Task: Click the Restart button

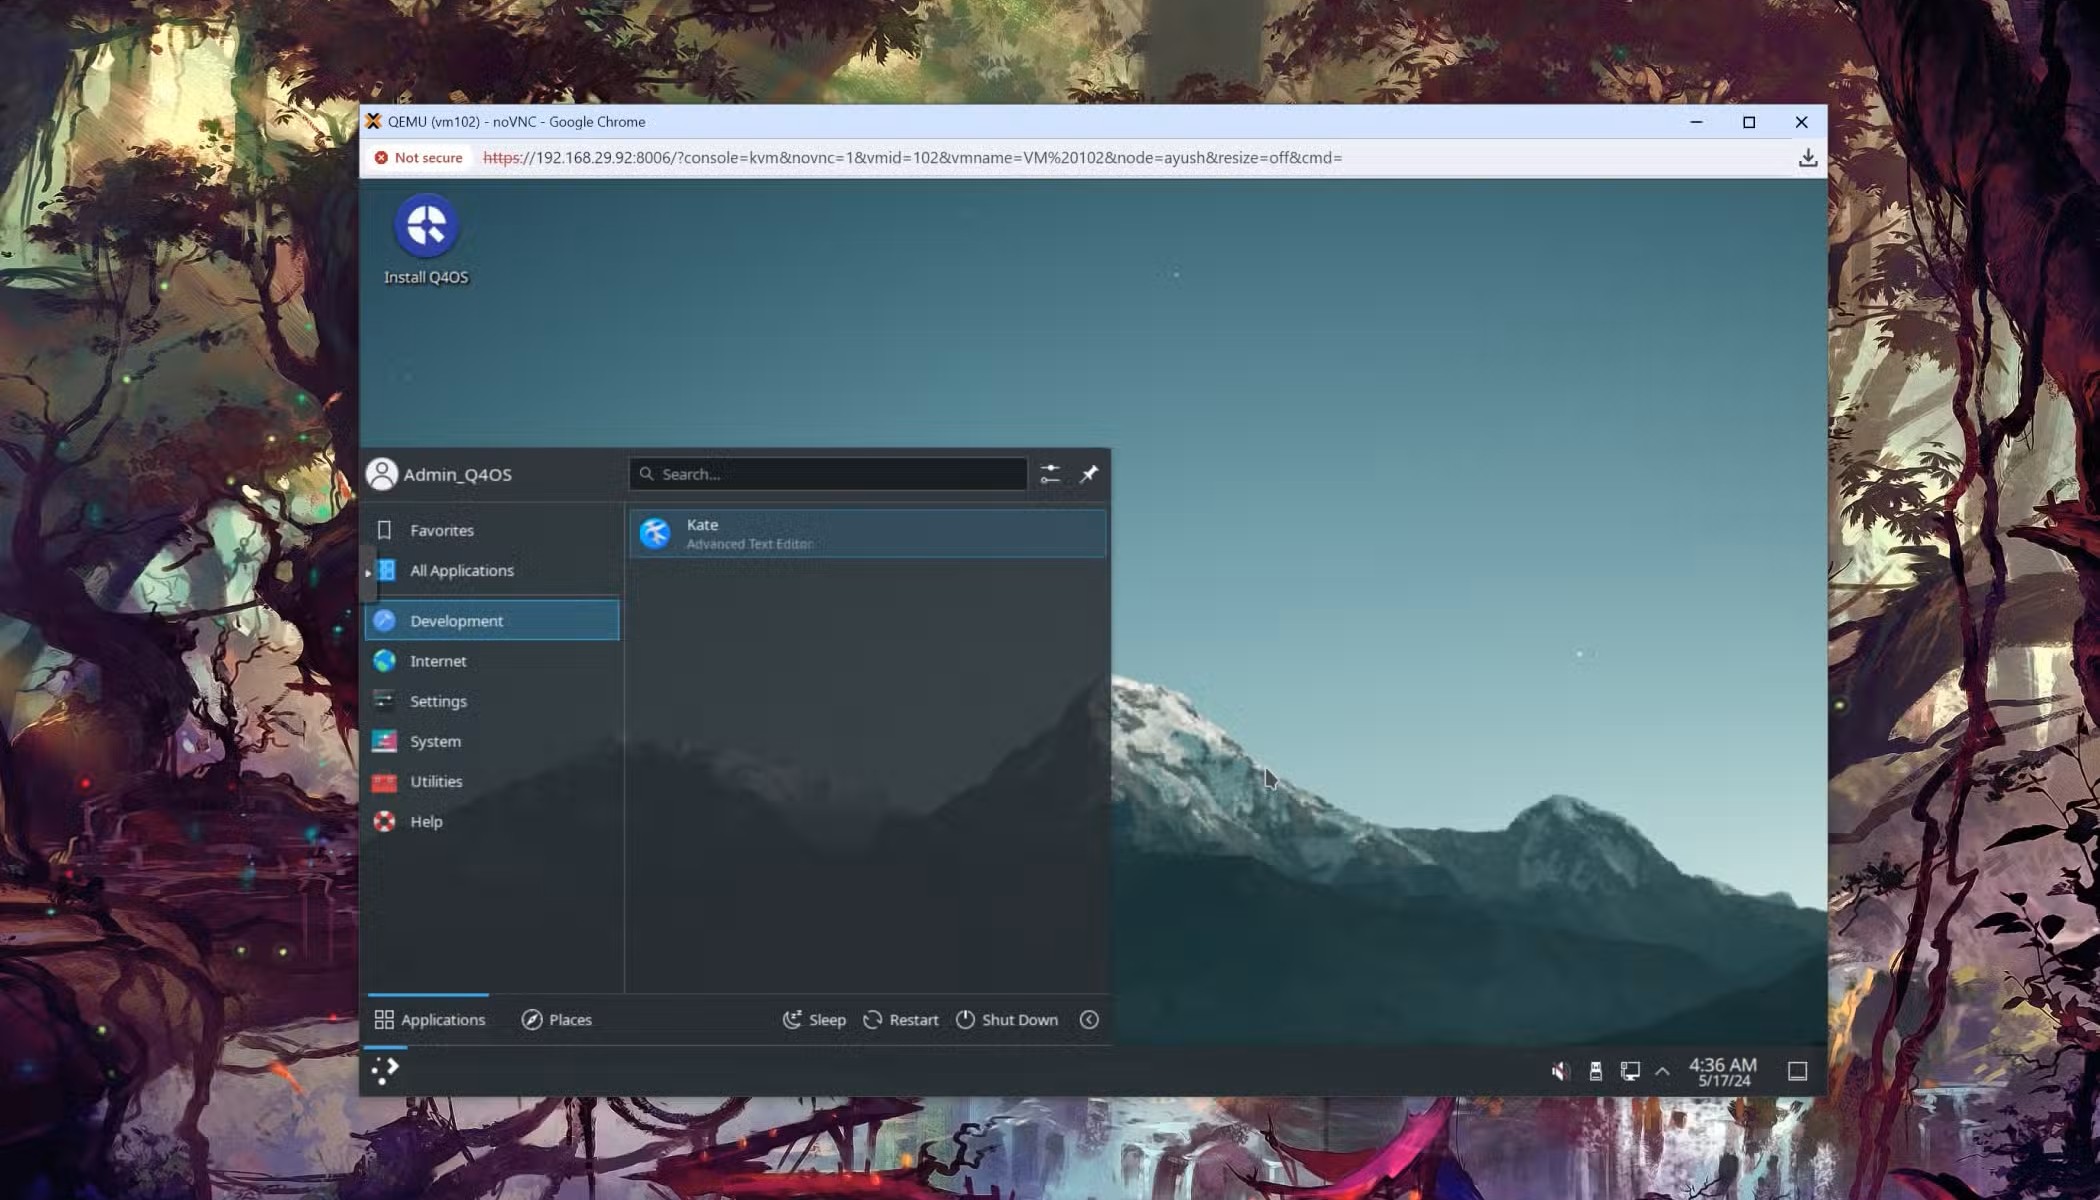Action: [x=901, y=1019]
